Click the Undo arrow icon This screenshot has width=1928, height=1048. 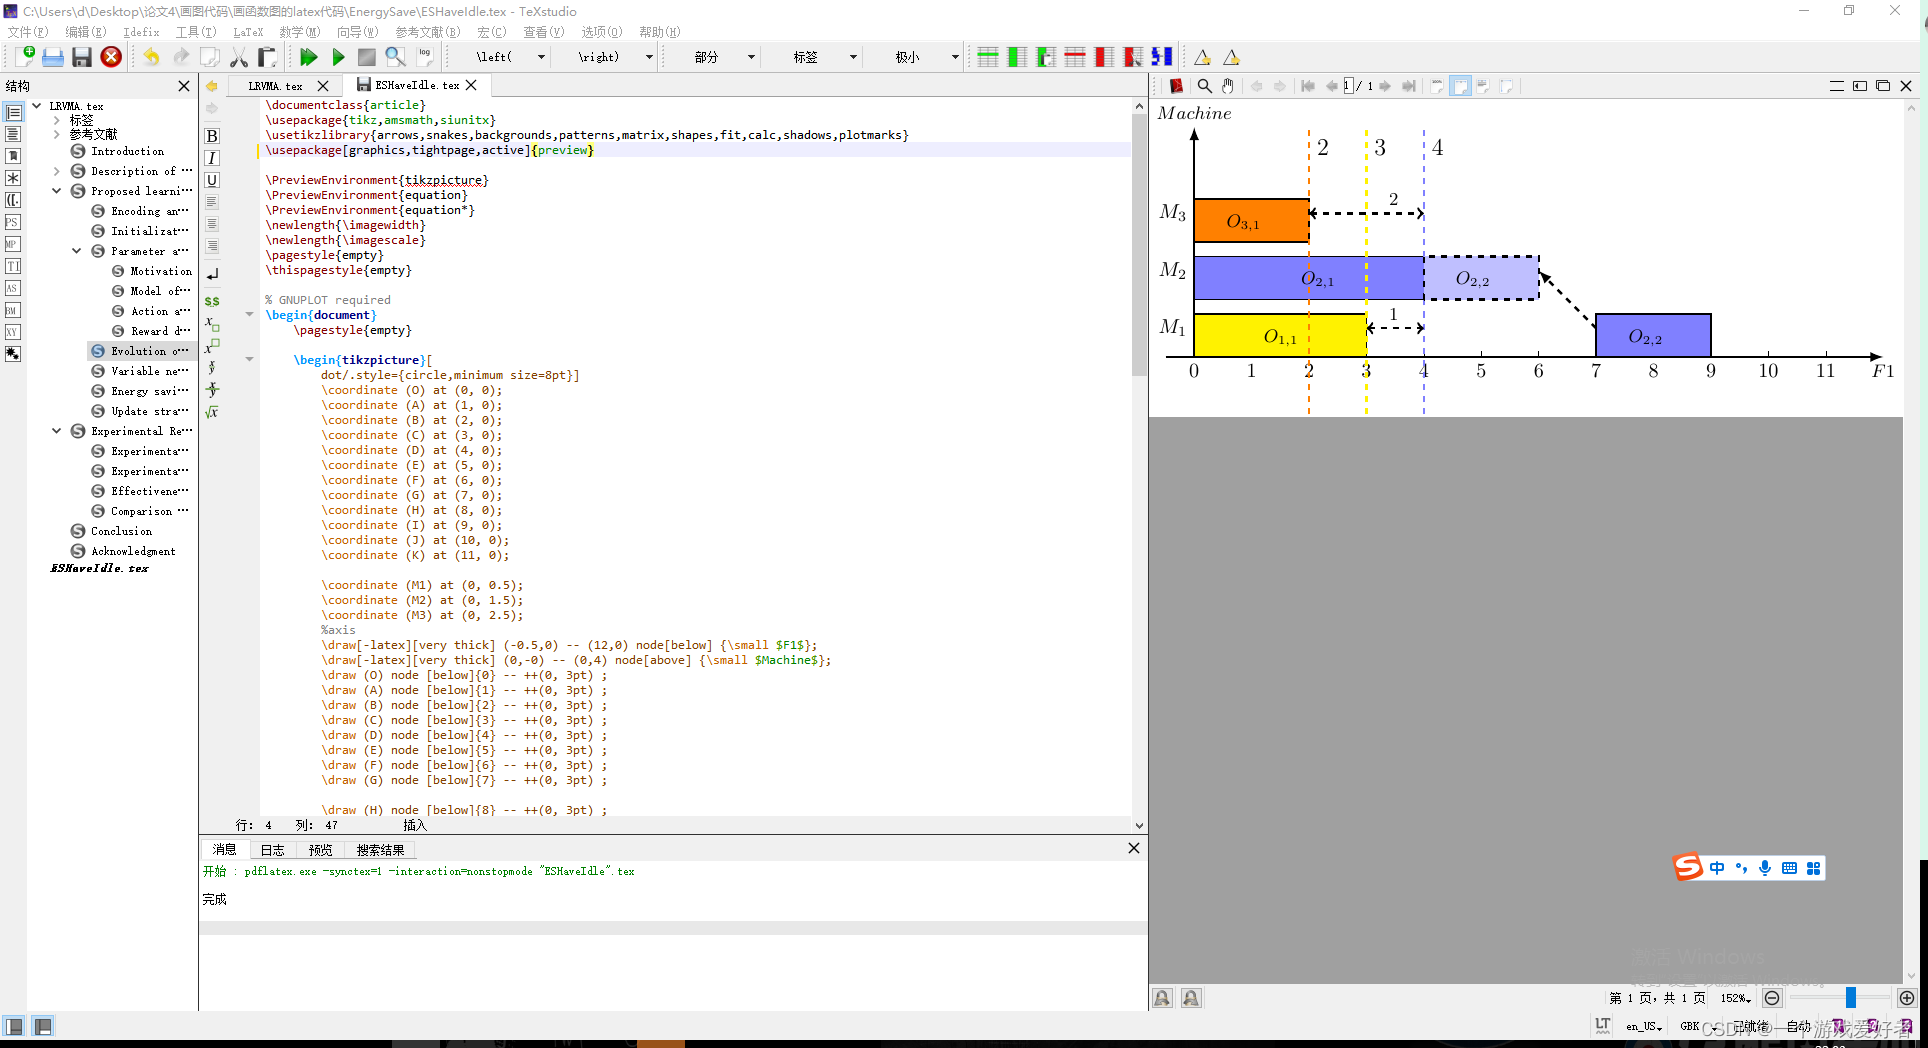[151, 57]
